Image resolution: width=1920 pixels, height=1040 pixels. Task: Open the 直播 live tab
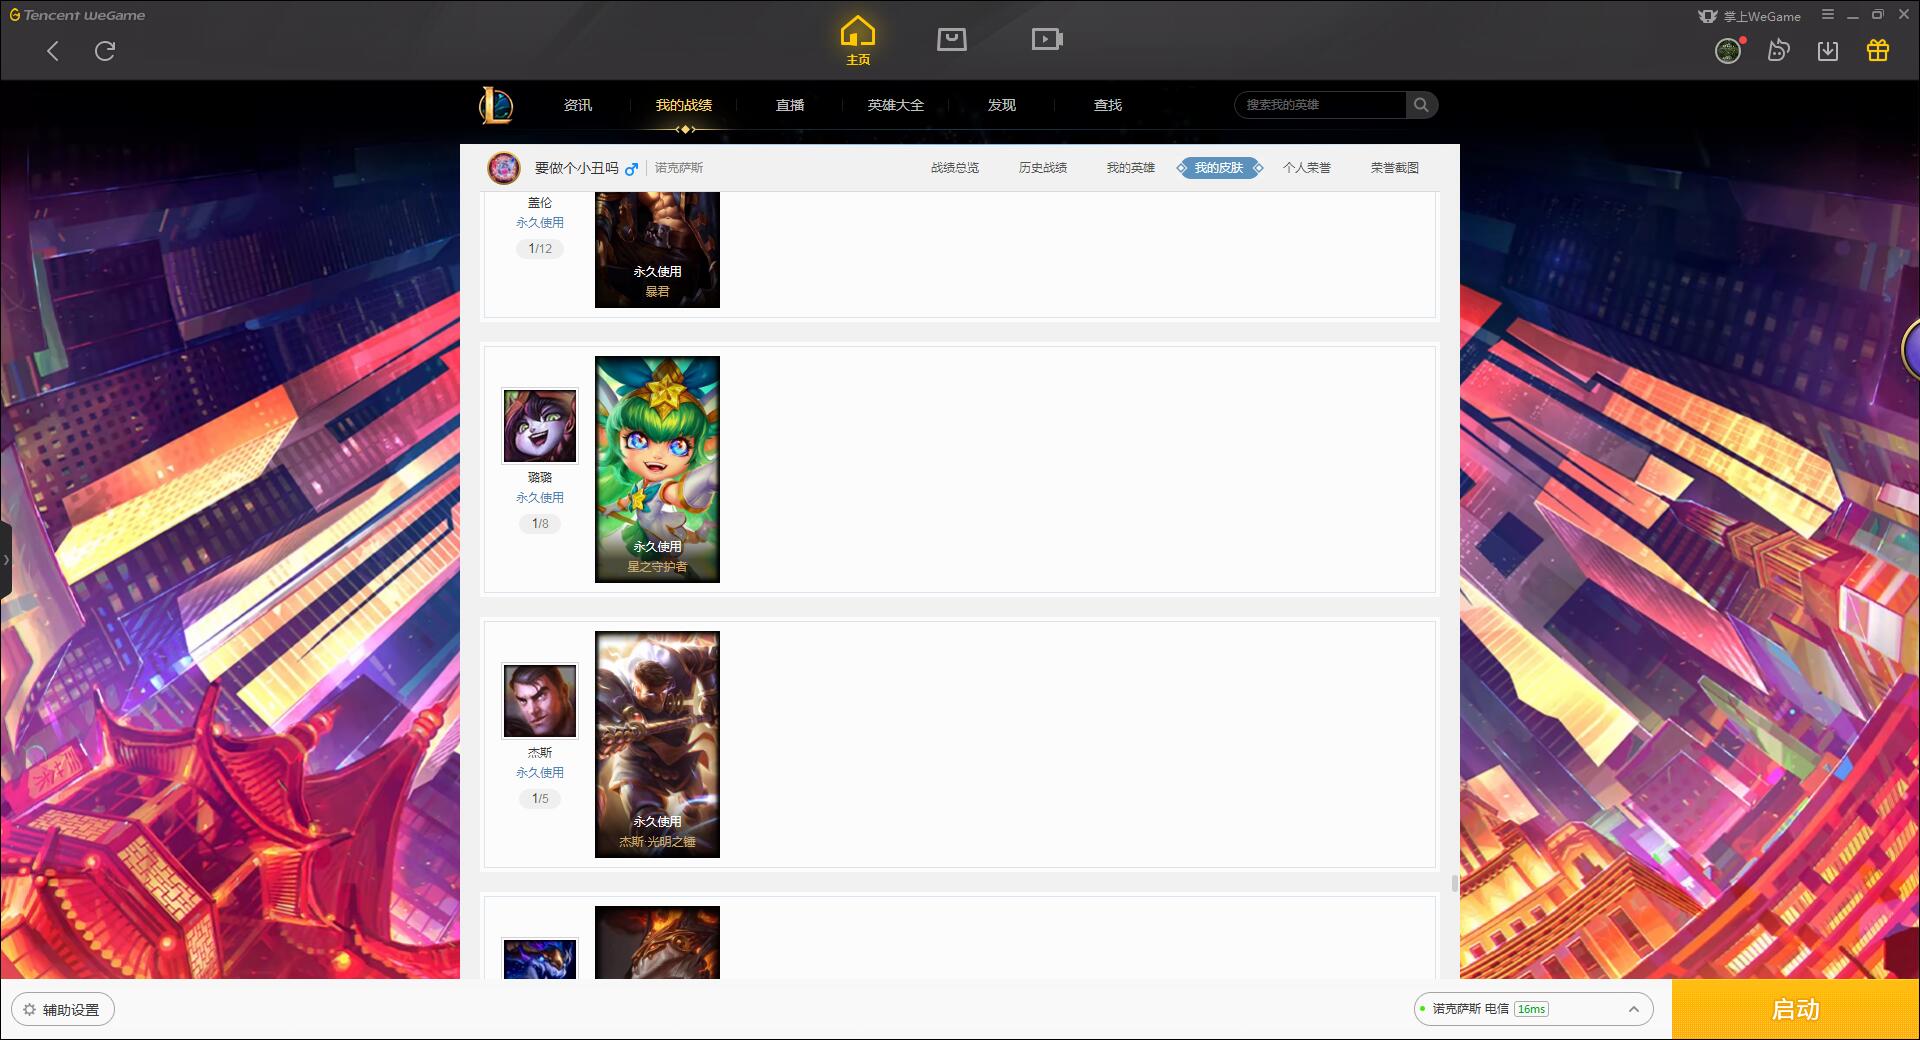(790, 105)
